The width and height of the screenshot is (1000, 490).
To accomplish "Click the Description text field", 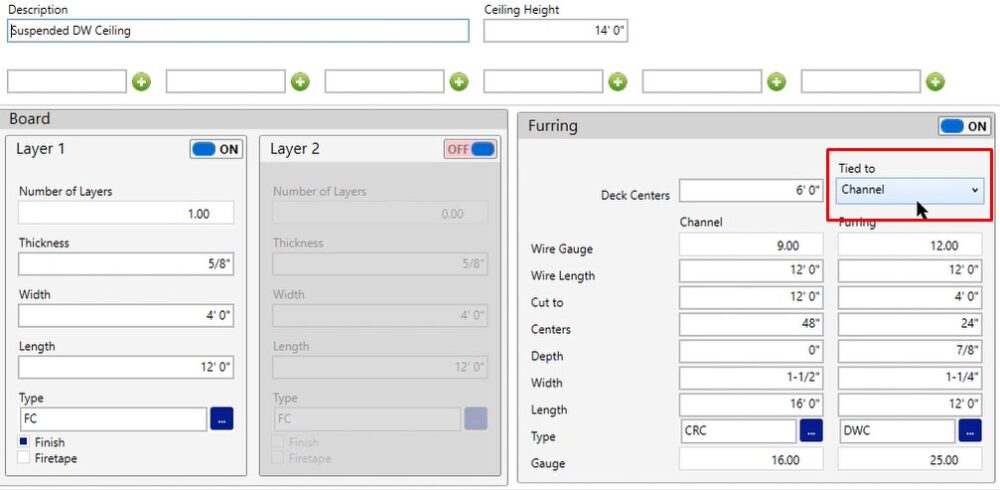I will click(238, 31).
